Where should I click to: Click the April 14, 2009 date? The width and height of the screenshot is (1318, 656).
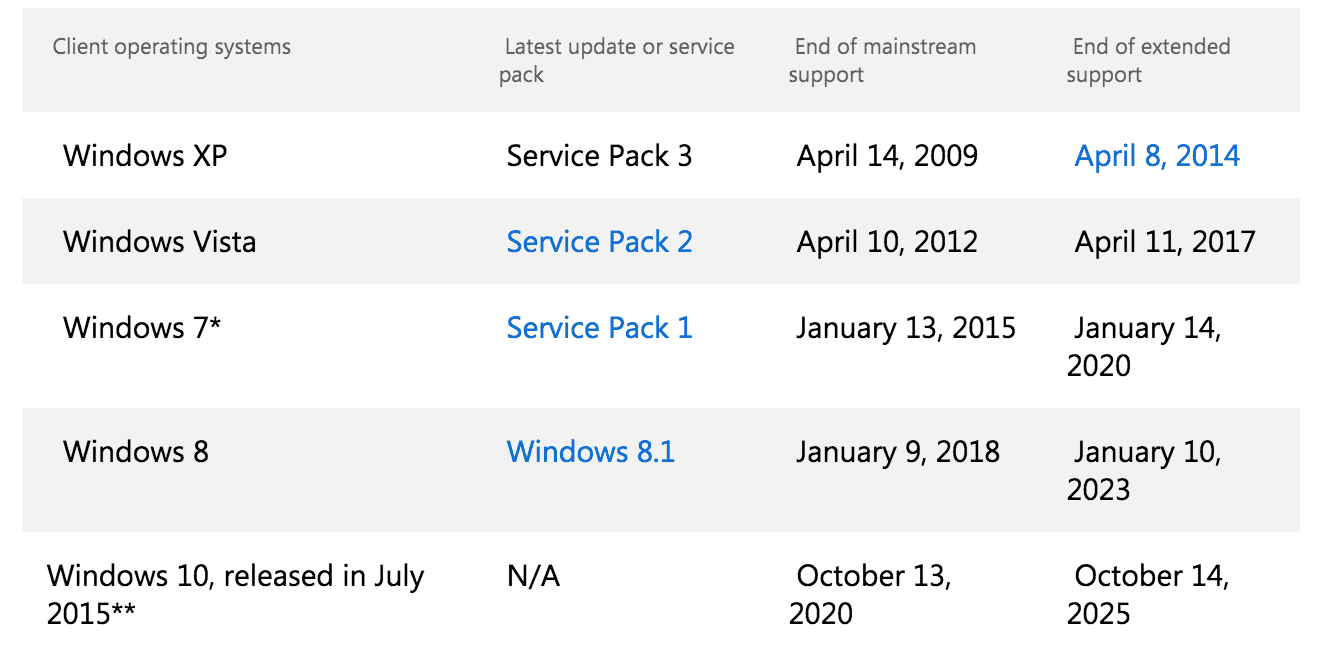[887, 156]
